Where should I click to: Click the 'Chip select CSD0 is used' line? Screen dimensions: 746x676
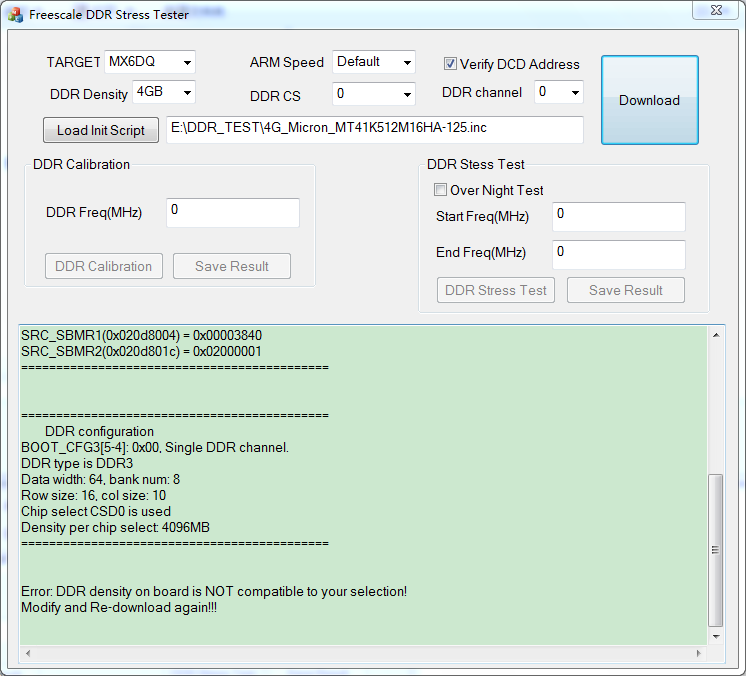click(x=96, y=511)
